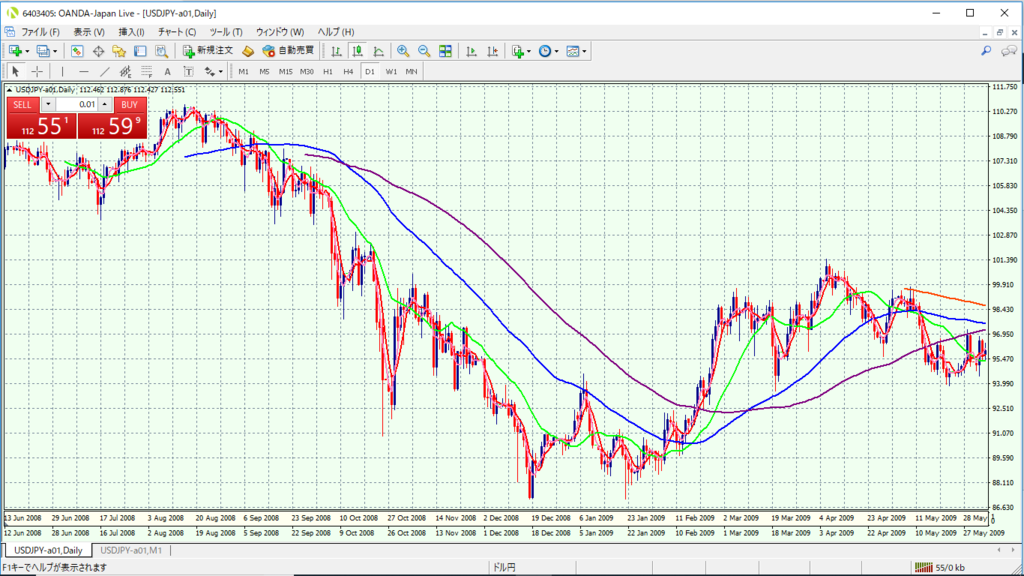Image resolution: width=1024 pixels, height=576 pixels.
Task: Switch chart to candlesticks icon
Action: point(358,51)
